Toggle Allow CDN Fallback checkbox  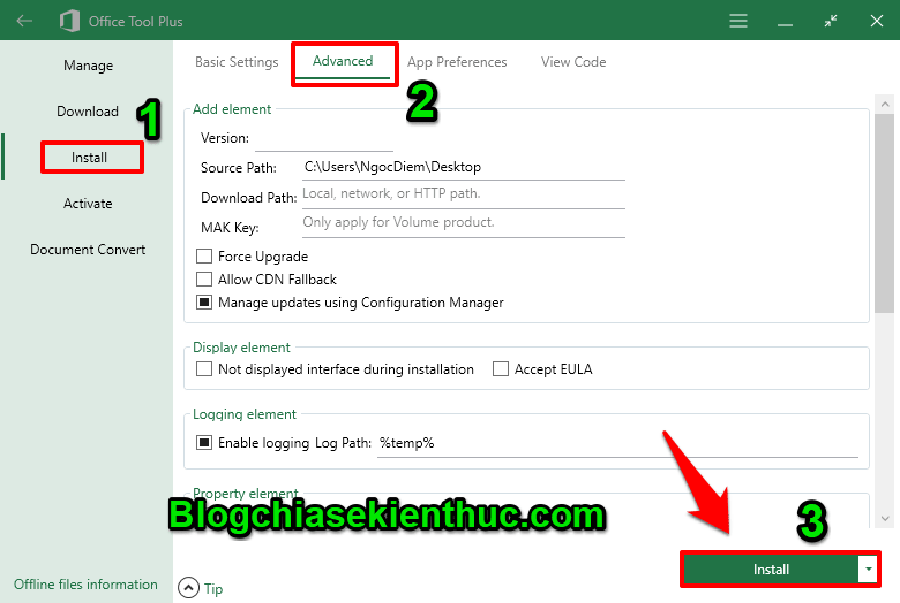204,279
